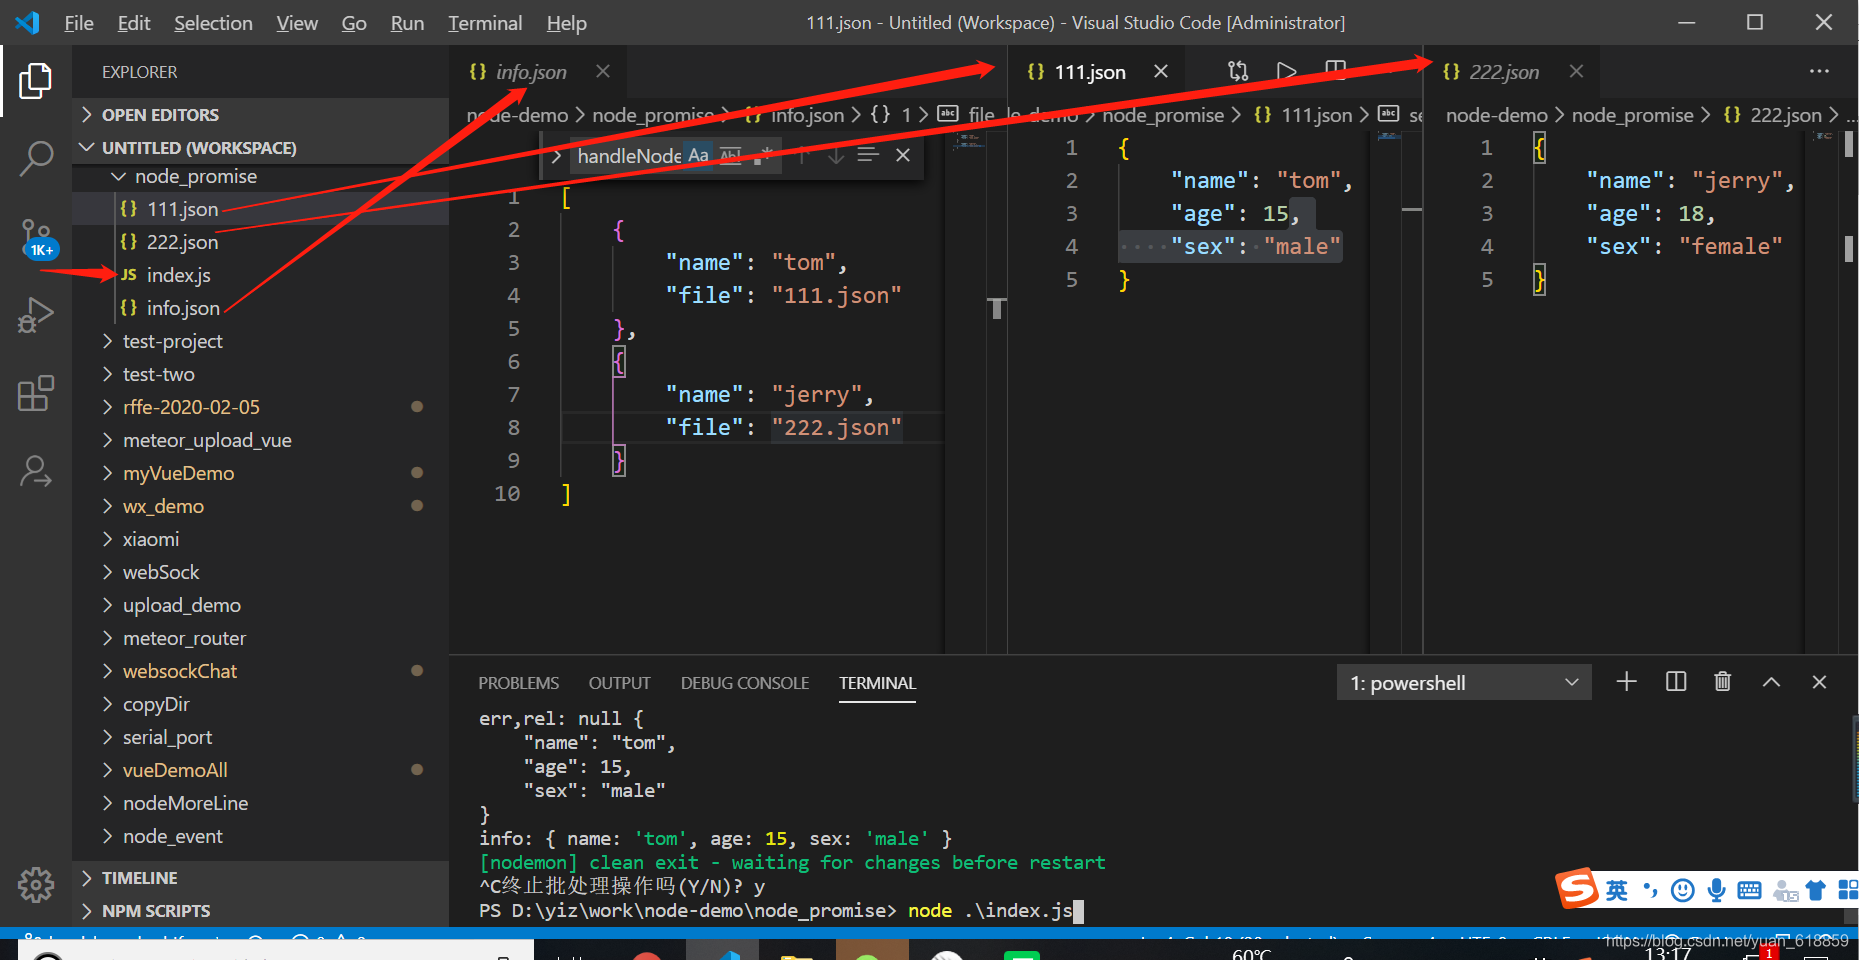Expand the TIMELINE section
The width and height of the screenshot is (1859, 960).
[261, 878]
